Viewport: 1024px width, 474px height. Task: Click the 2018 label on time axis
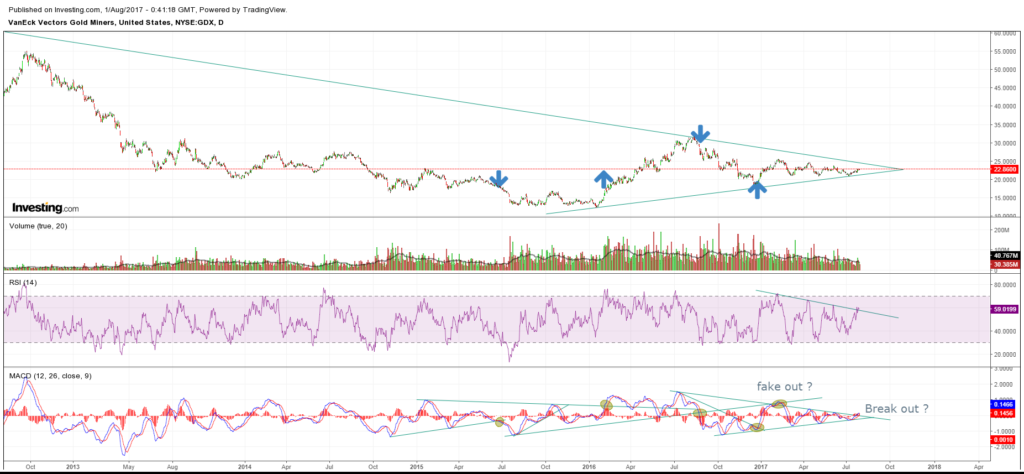(935, 467)
